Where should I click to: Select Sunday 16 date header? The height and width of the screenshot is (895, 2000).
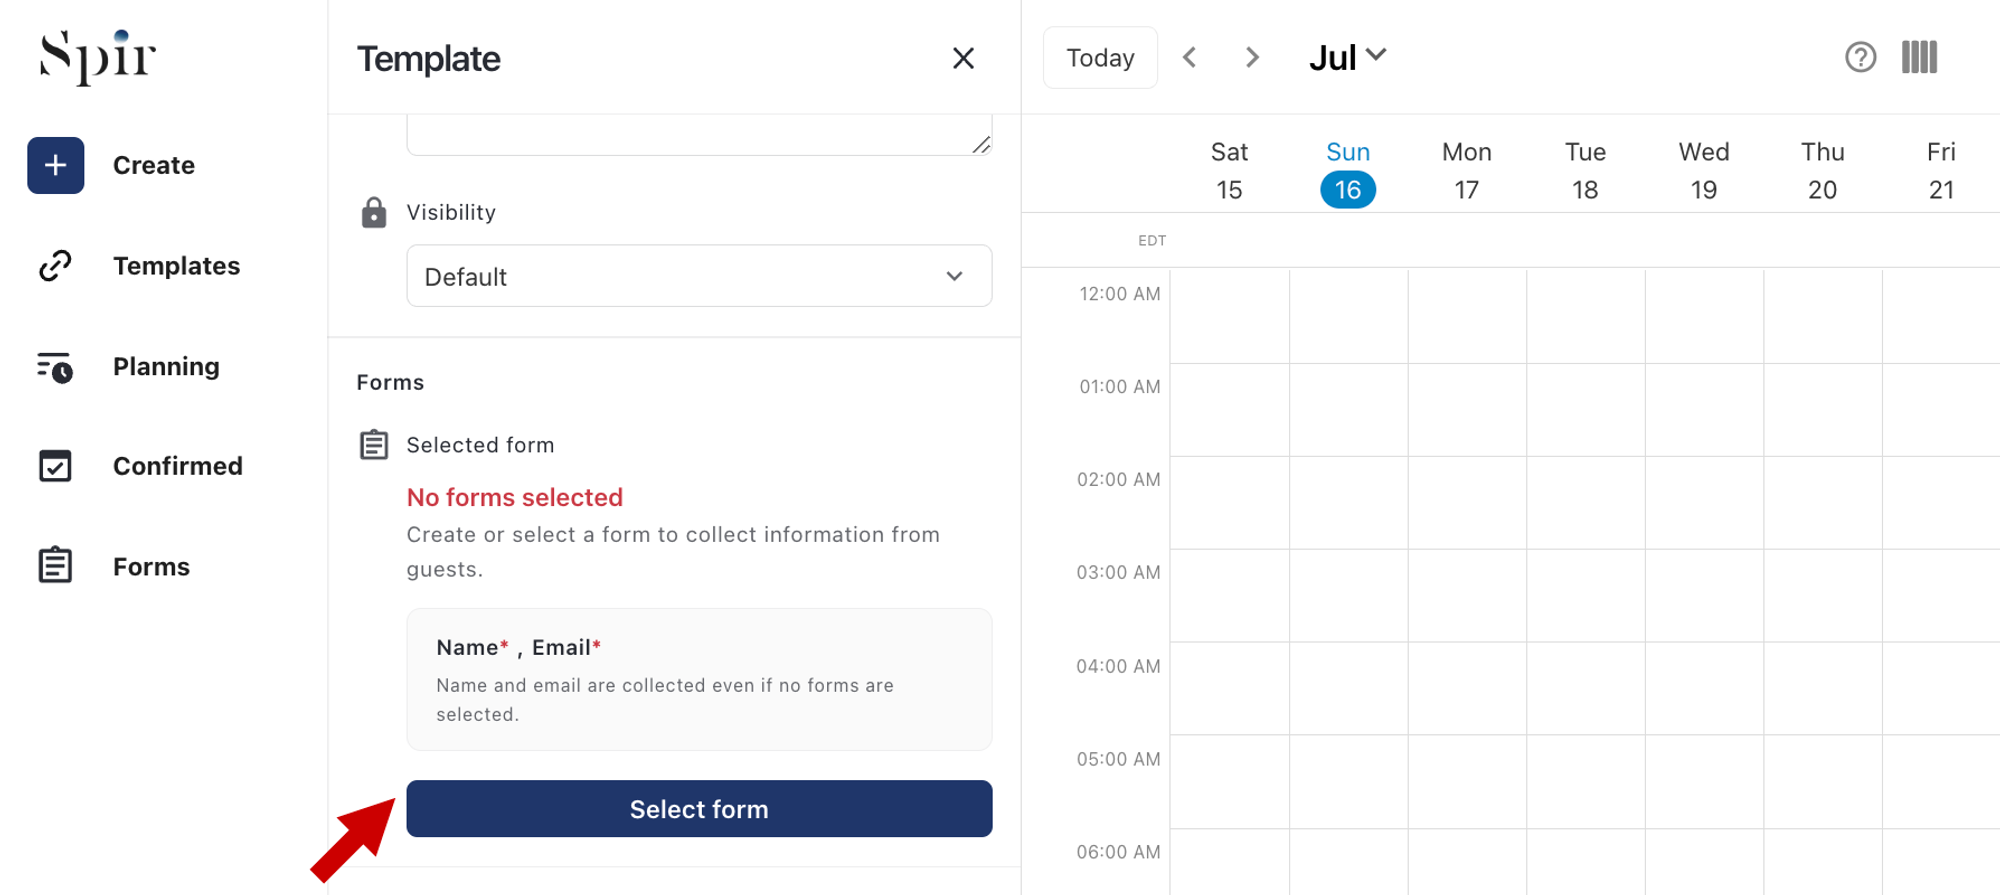tap(1348, 171)
